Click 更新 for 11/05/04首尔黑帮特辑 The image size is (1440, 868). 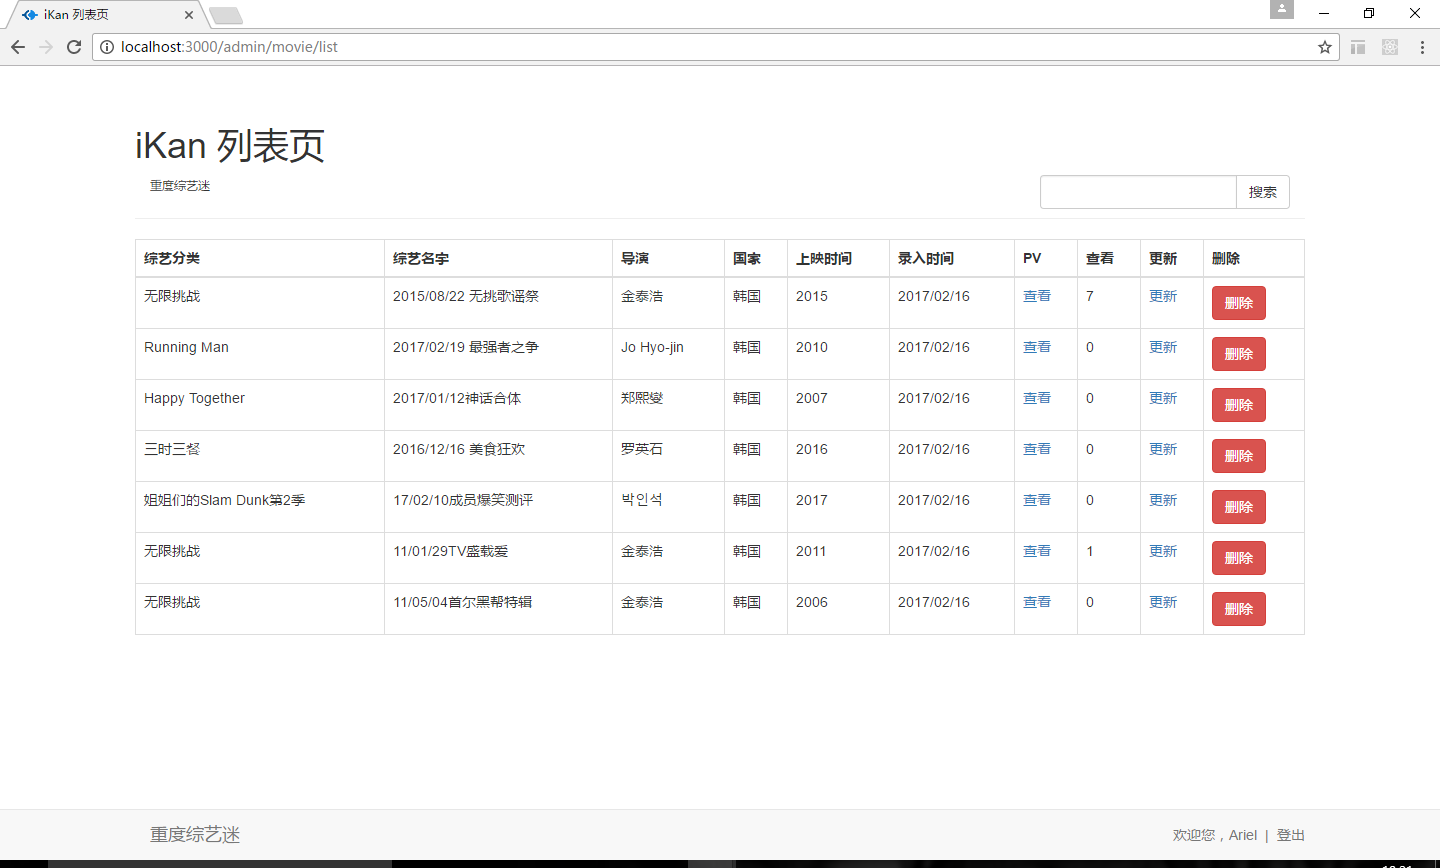[1163, 602]
